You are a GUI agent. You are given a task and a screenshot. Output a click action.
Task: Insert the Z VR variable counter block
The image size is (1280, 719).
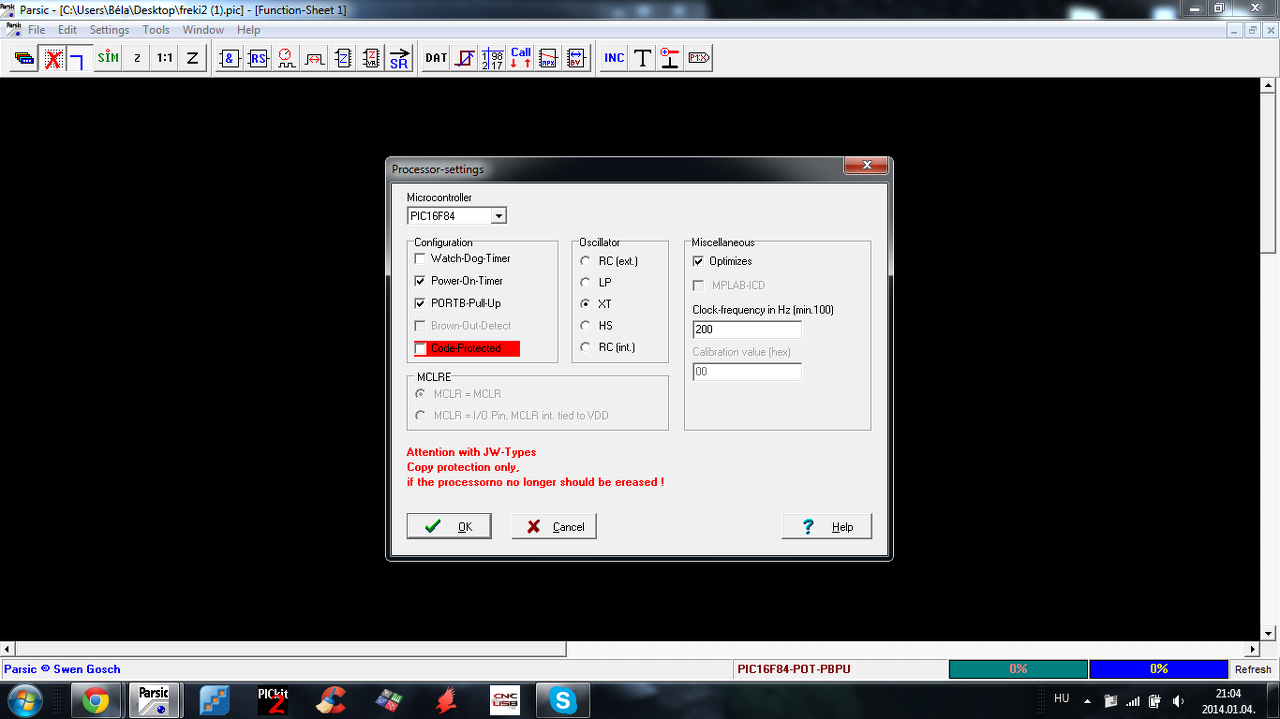pyautogui.click(x=371, y=58)
